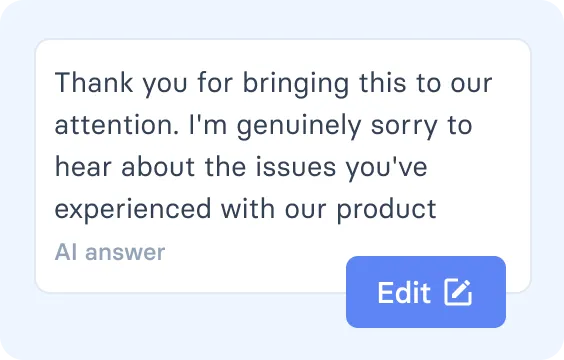Click the word "about" in the answer

[x=158, y=167]
